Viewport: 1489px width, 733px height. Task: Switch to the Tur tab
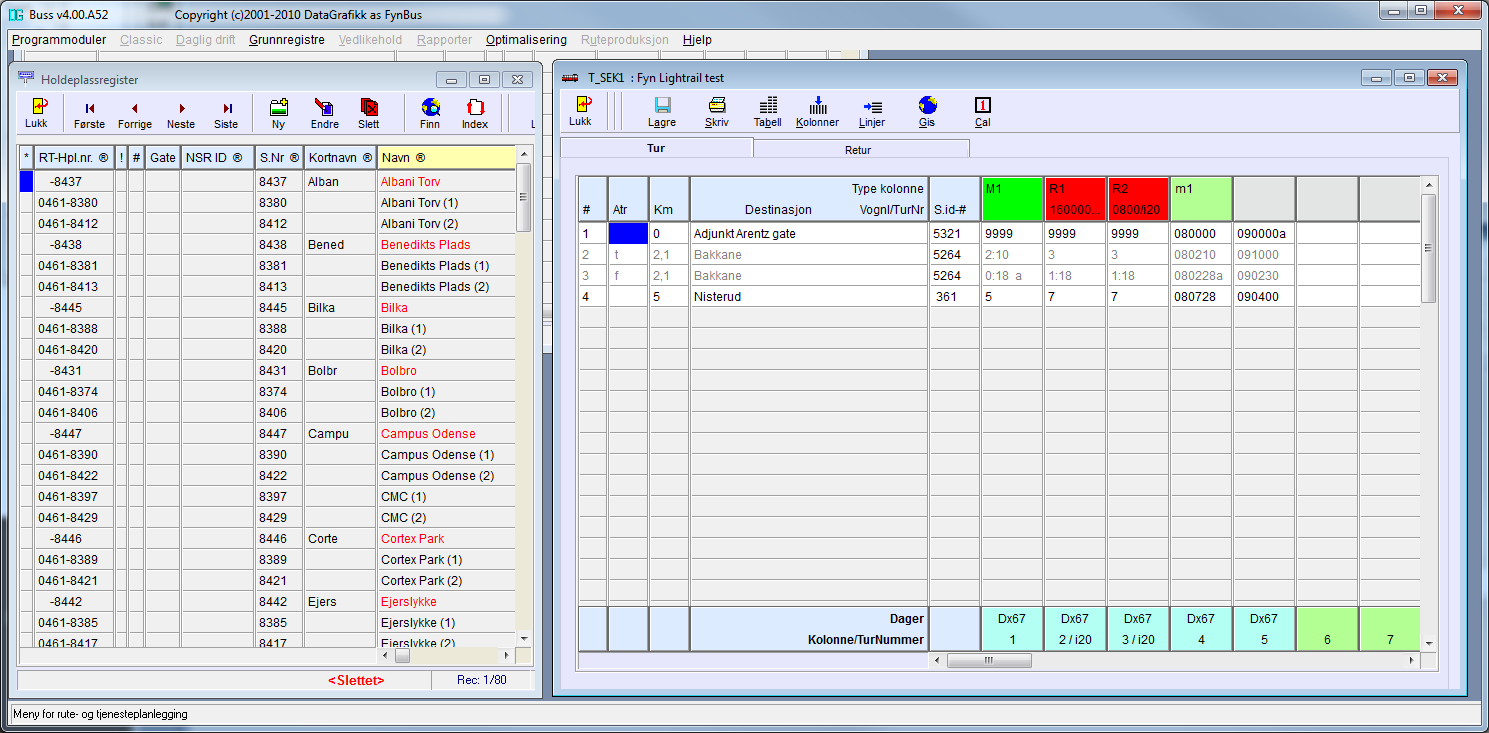coord(656,148)
